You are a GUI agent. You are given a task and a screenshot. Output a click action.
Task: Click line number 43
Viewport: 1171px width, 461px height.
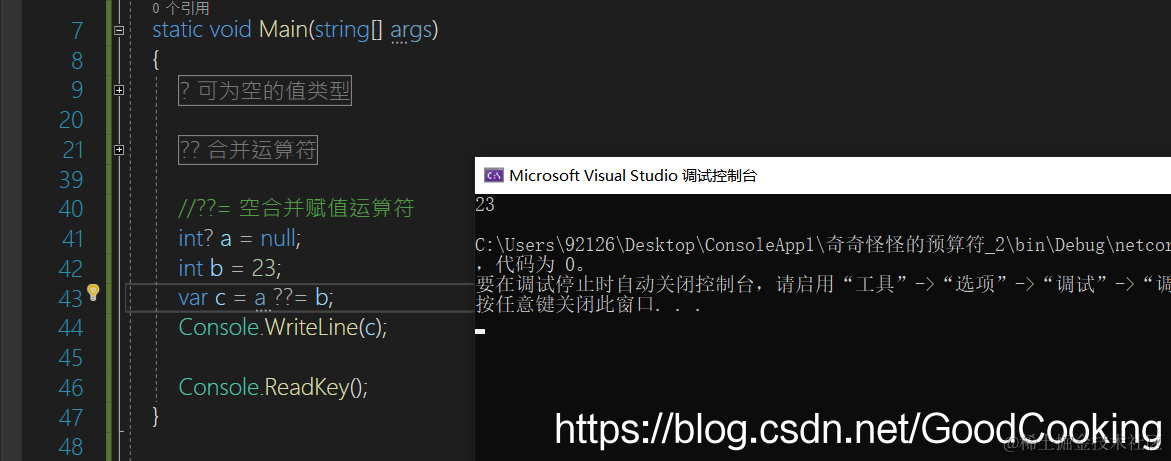pos(69,299)
